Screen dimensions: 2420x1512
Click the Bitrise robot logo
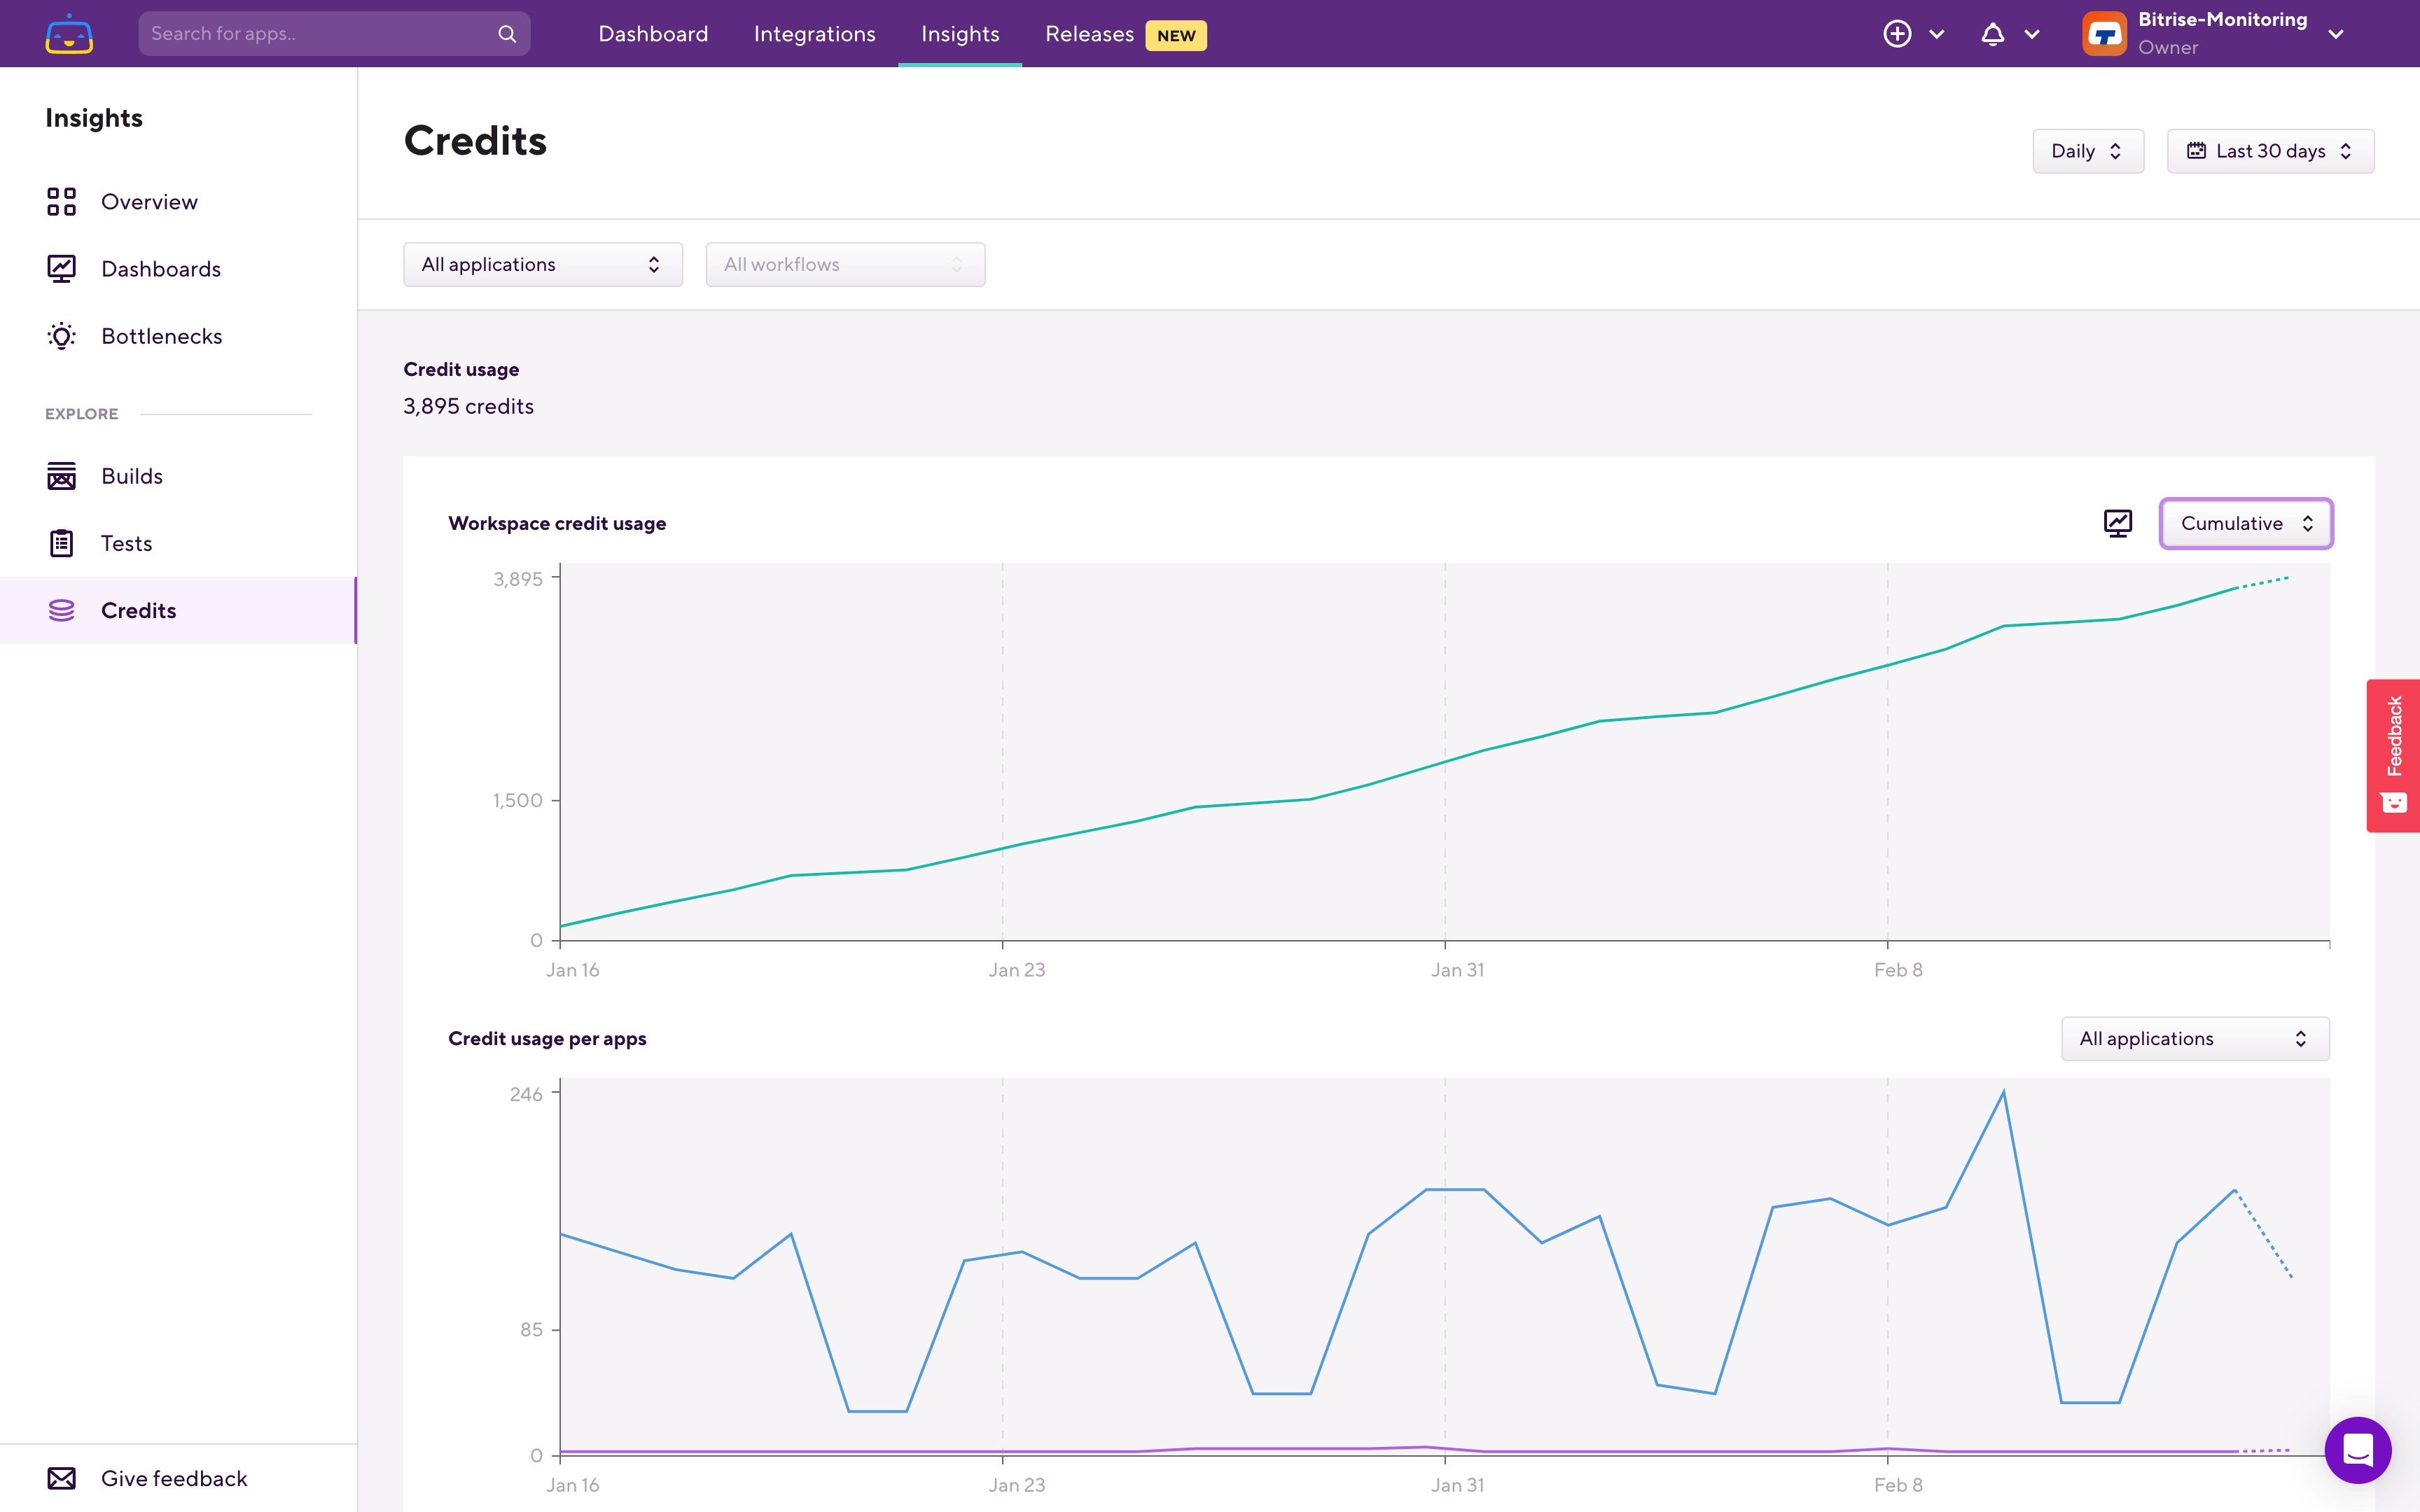tap(69, 34)
